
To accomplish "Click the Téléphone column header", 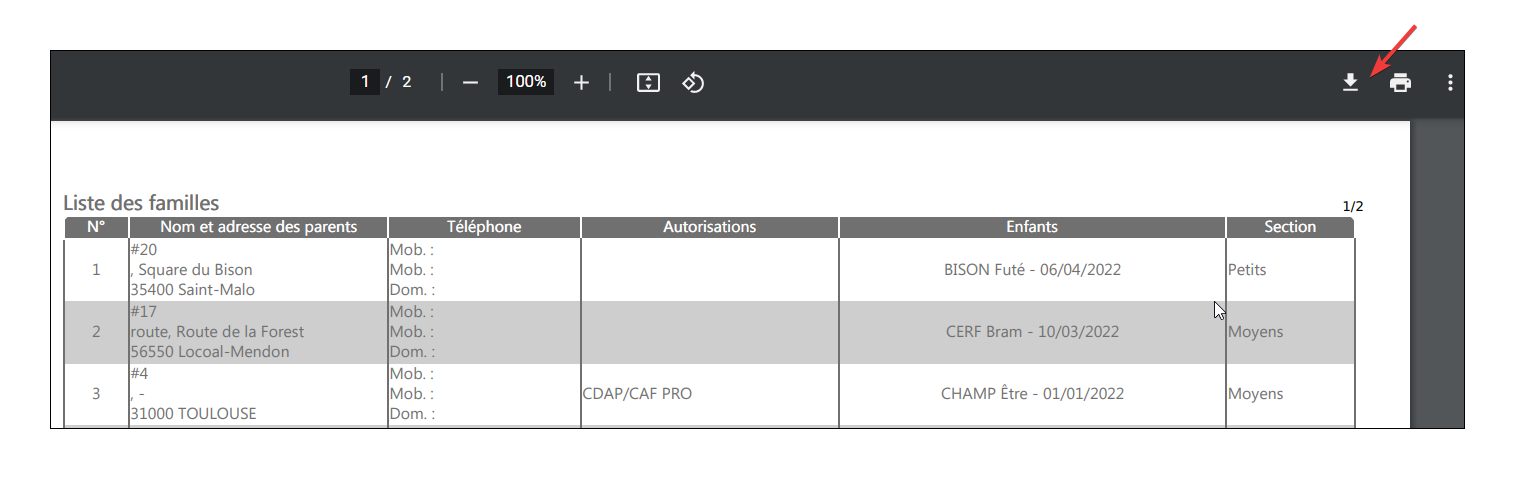I will [x=484, y=227].
